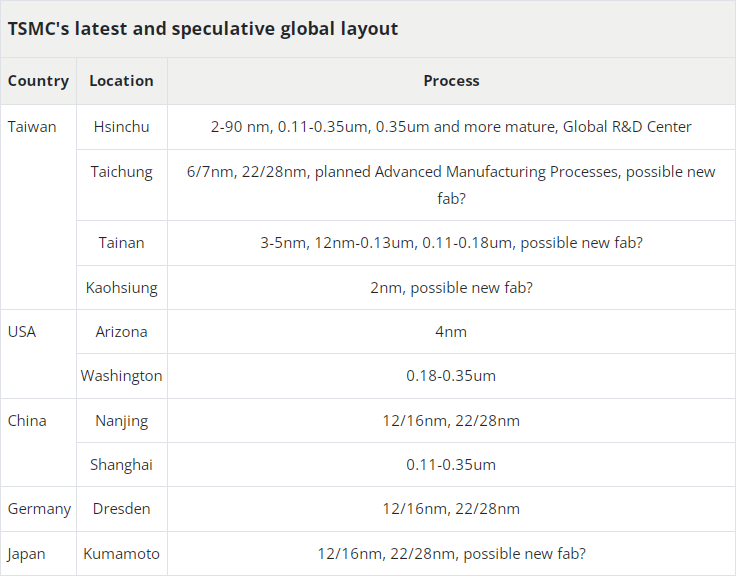Screen dimensions: 736x576
Task: Click the Location column header
Action: 121,81
